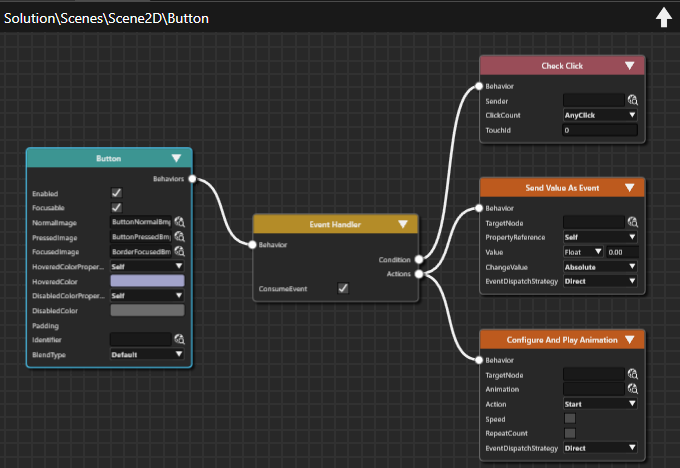Click the TouchId input field
The height and width of the screenshot is (468, 680).
pyautogui.click(x=600, y=130)
